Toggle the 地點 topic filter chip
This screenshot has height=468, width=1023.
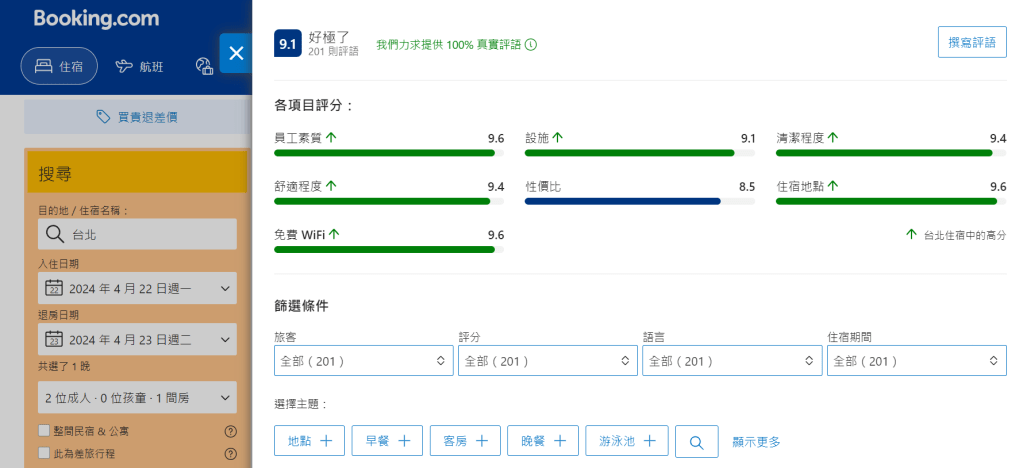[x=309, y=441]
